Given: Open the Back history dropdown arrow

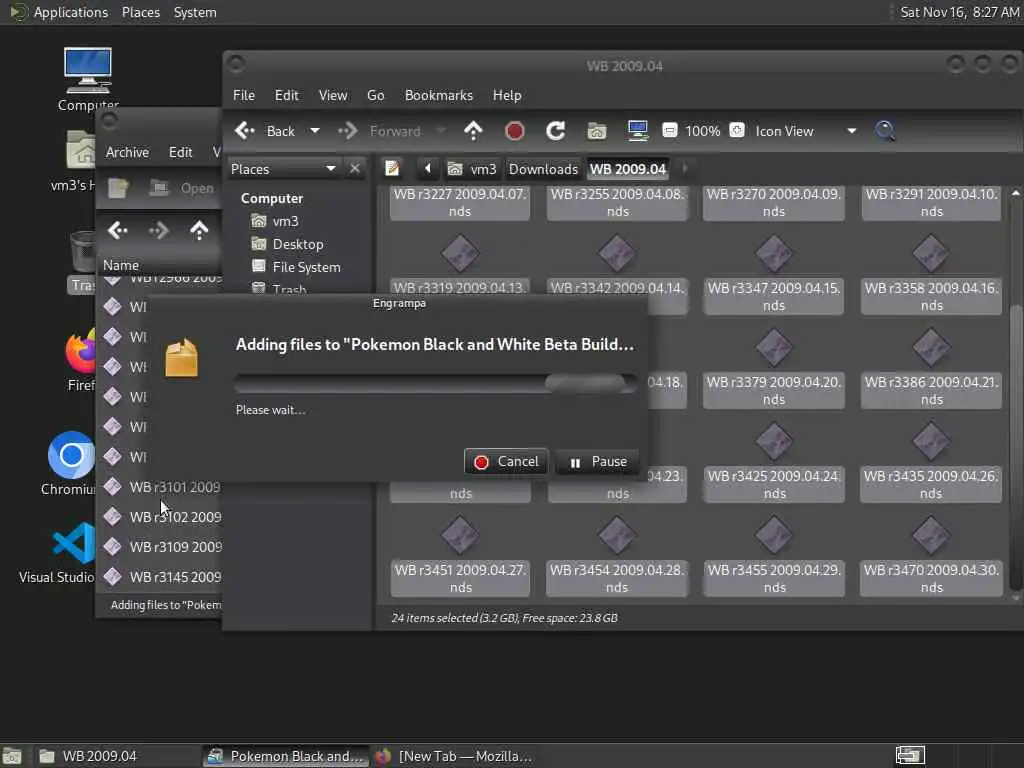Looking at the screenshot, I should [x=315, y=131].
